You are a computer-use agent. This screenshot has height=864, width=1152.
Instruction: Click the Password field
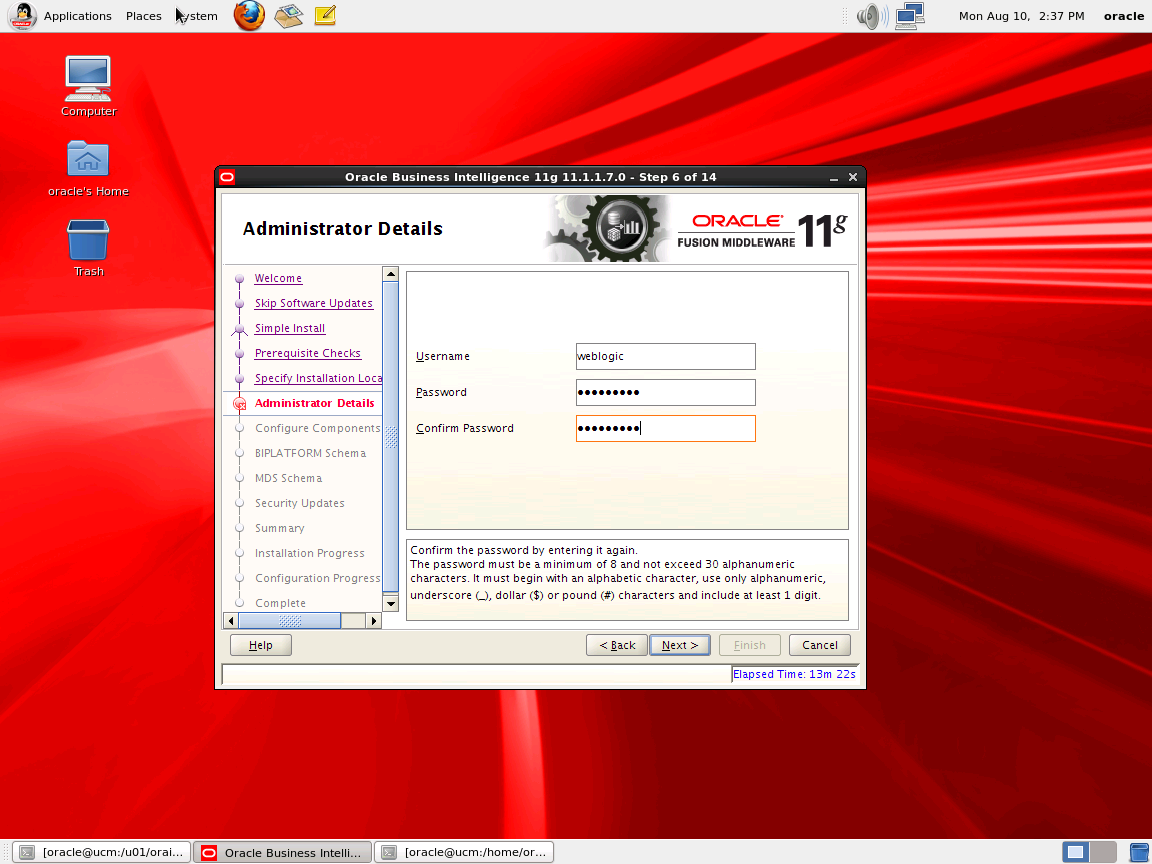[666, 392]
